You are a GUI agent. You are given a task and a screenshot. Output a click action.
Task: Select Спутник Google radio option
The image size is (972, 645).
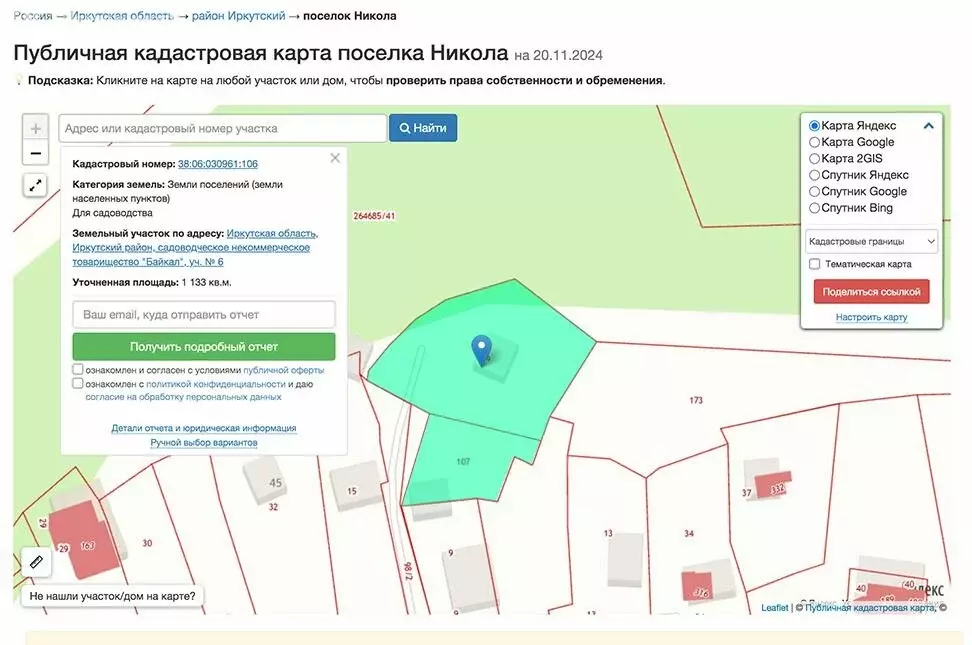coord(815,192)
